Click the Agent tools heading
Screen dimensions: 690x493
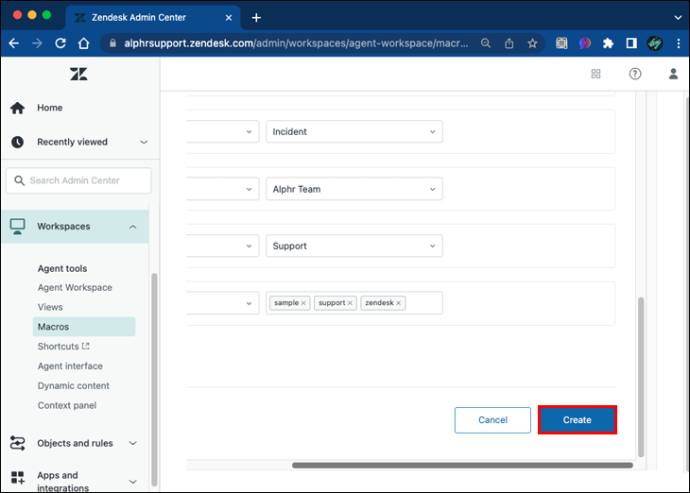[62, 269]
